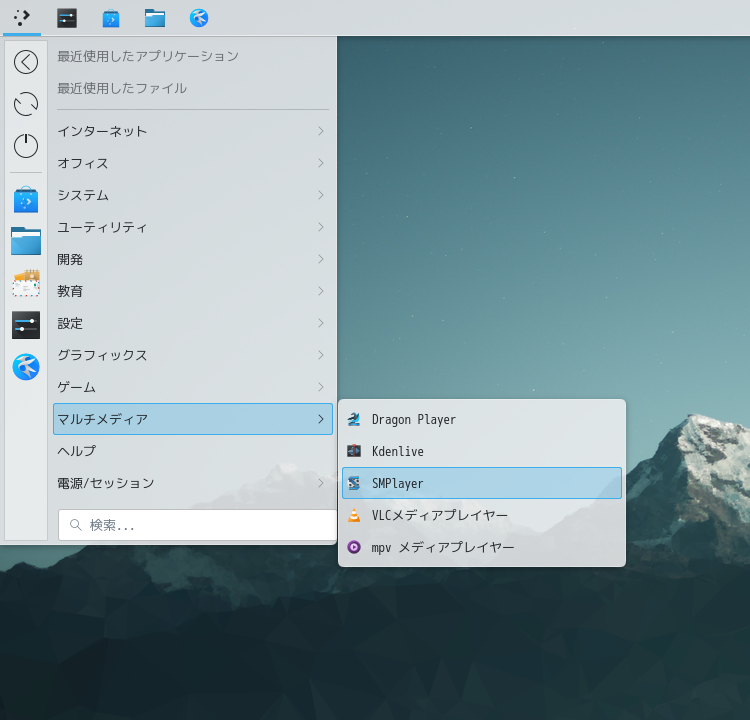Image resolution: width=750 pixels, height=720 pixels.
Task: Expand the 設定 submenu arrow
Action: click(321, 323)
